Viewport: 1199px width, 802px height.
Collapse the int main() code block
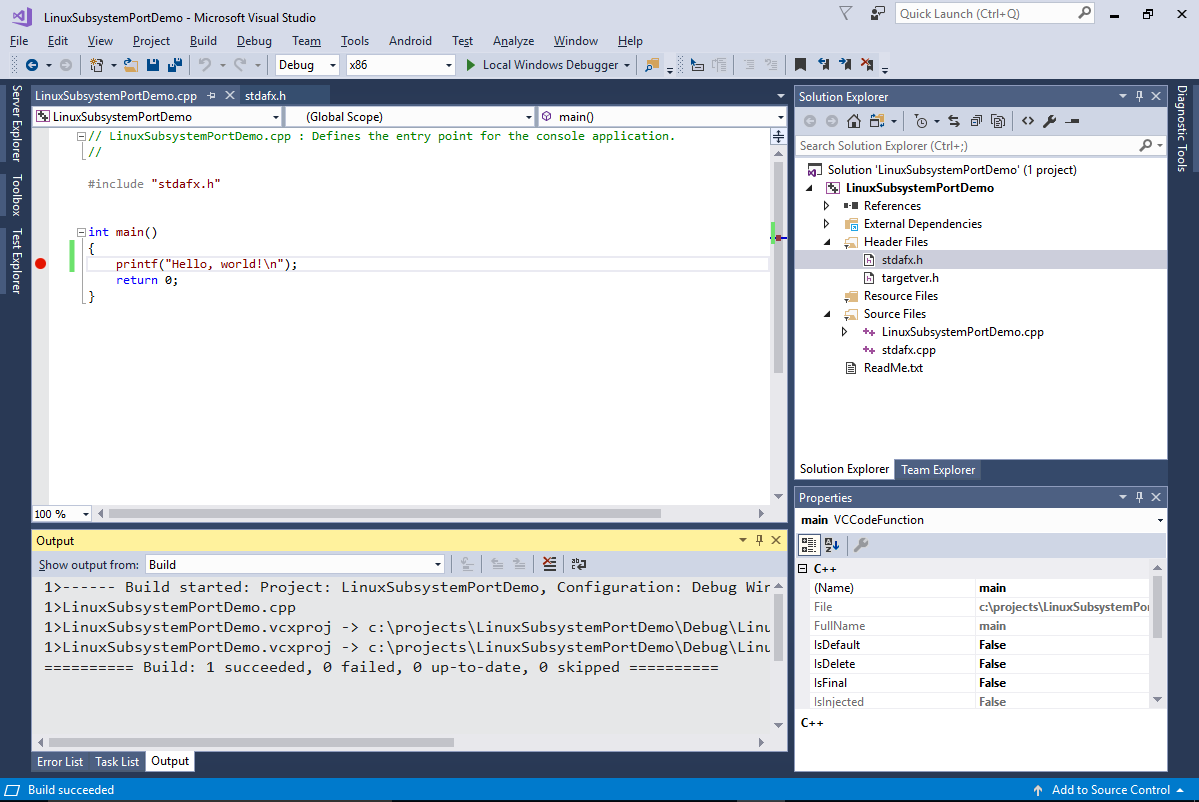coord(81,232)
